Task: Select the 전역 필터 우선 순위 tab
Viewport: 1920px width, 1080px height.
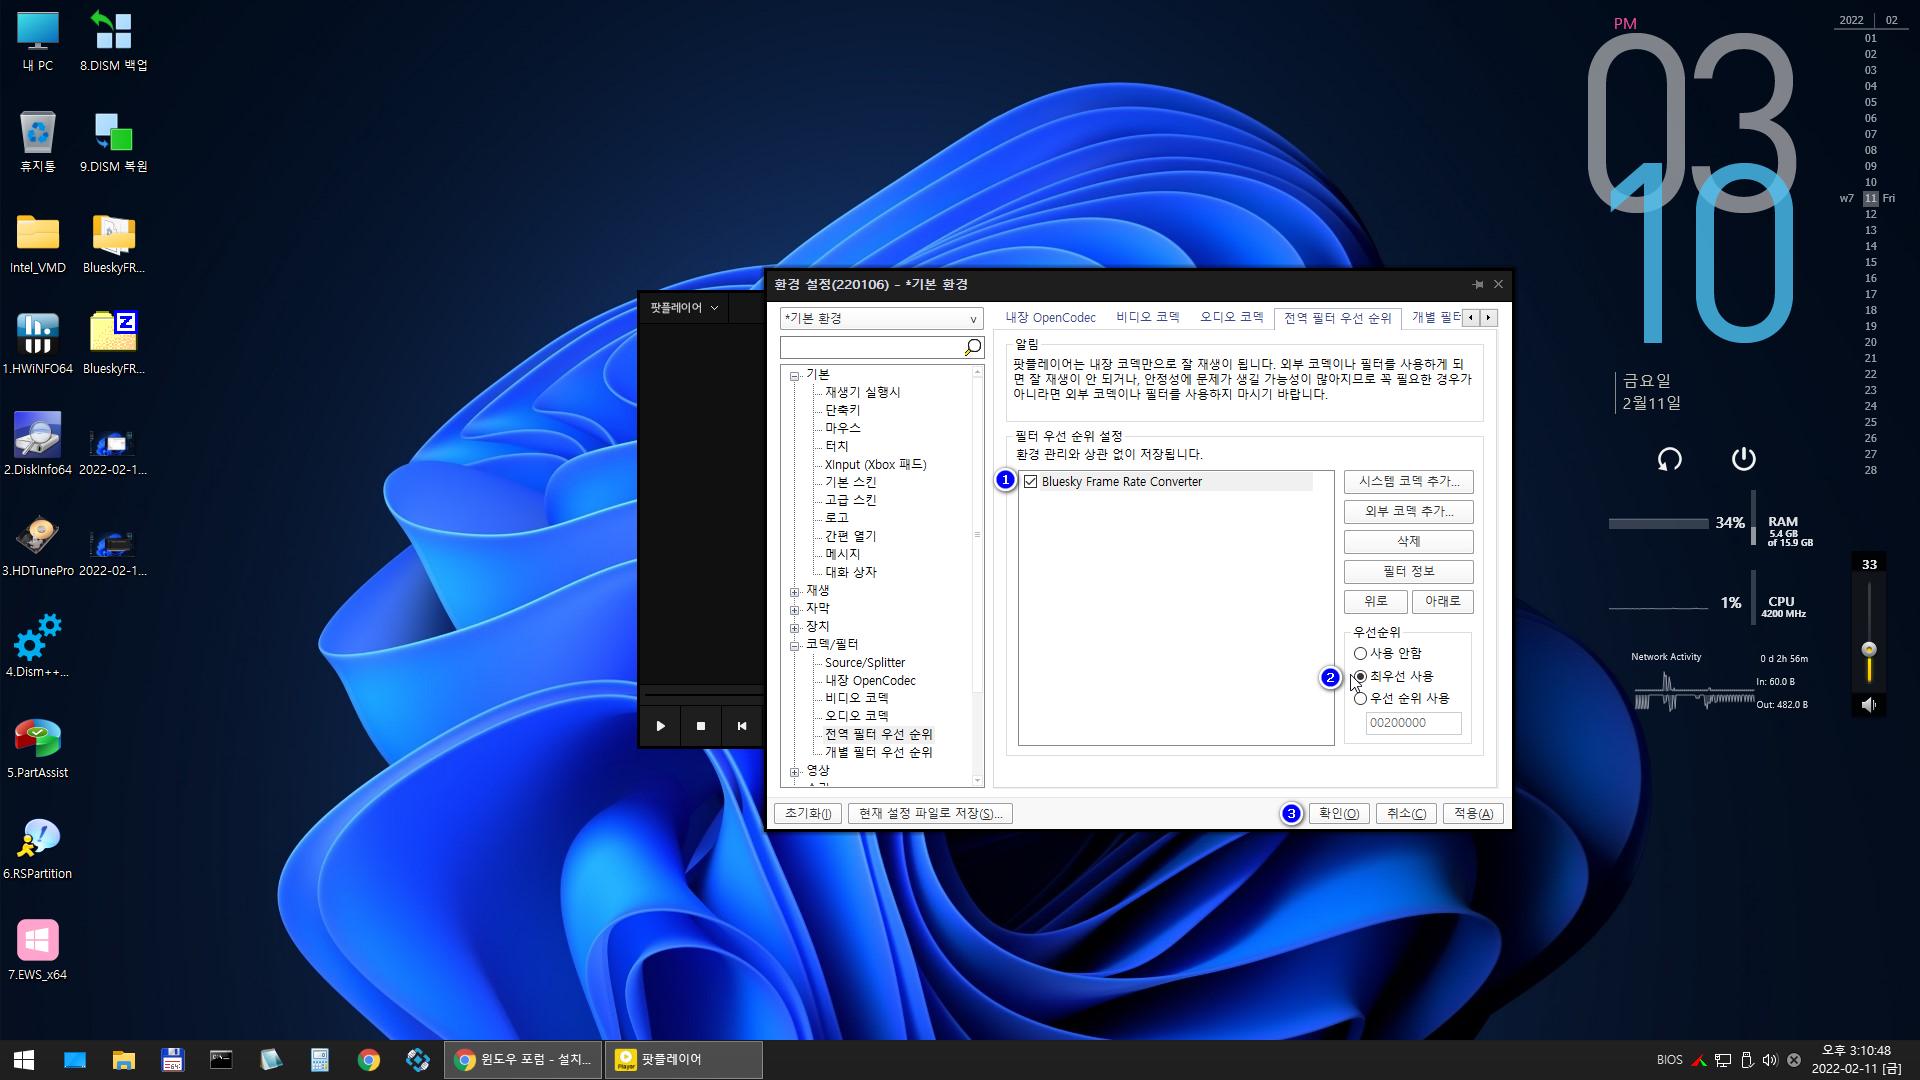Action: point(1338,318)
